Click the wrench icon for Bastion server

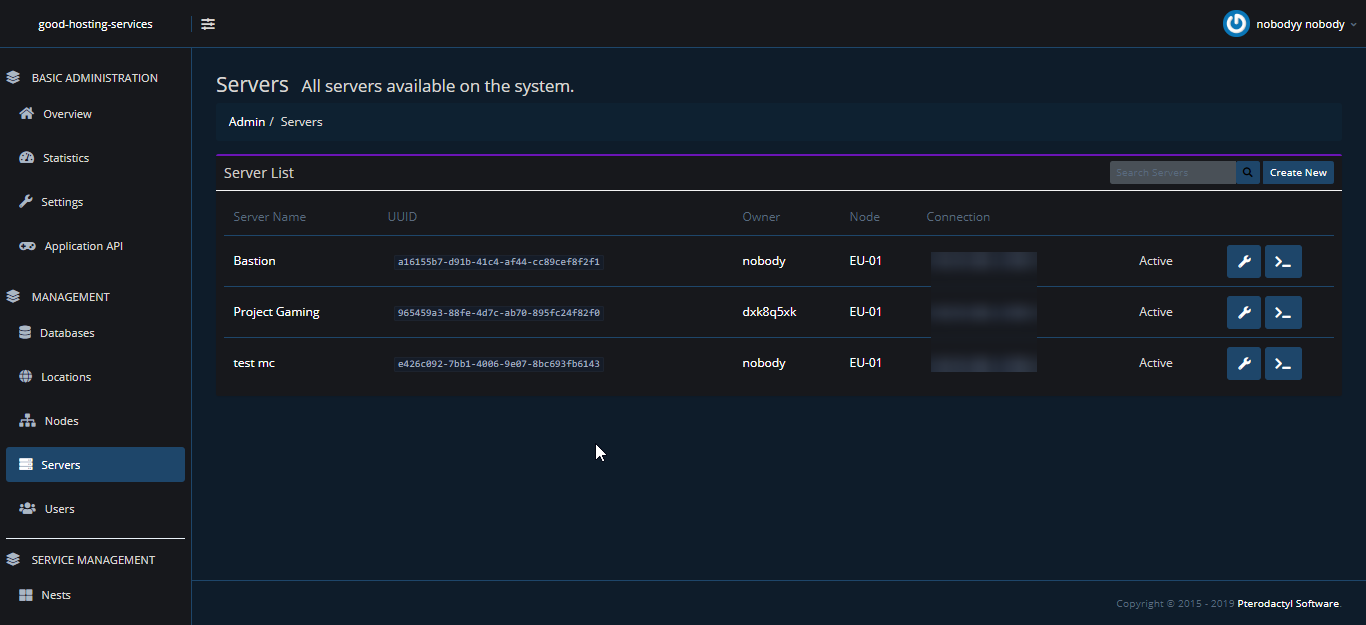point(1244,262)
